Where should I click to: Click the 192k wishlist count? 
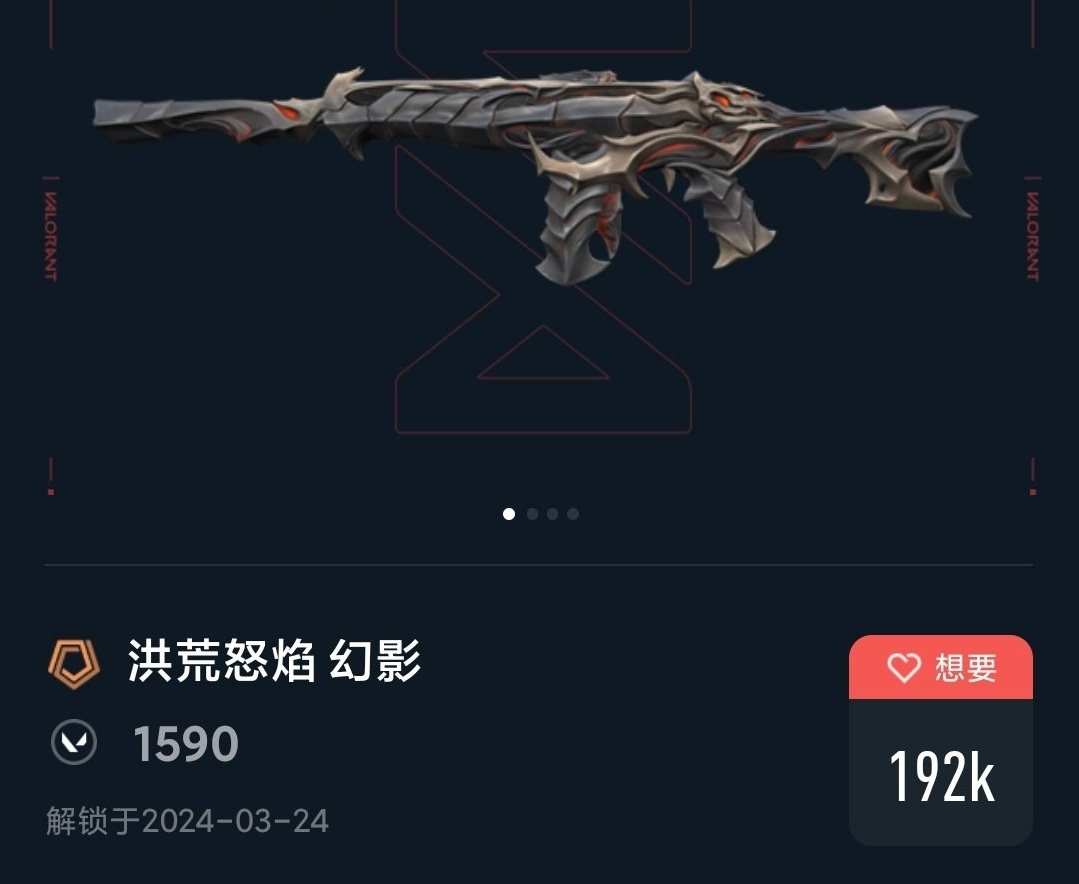tap(941, 776)
